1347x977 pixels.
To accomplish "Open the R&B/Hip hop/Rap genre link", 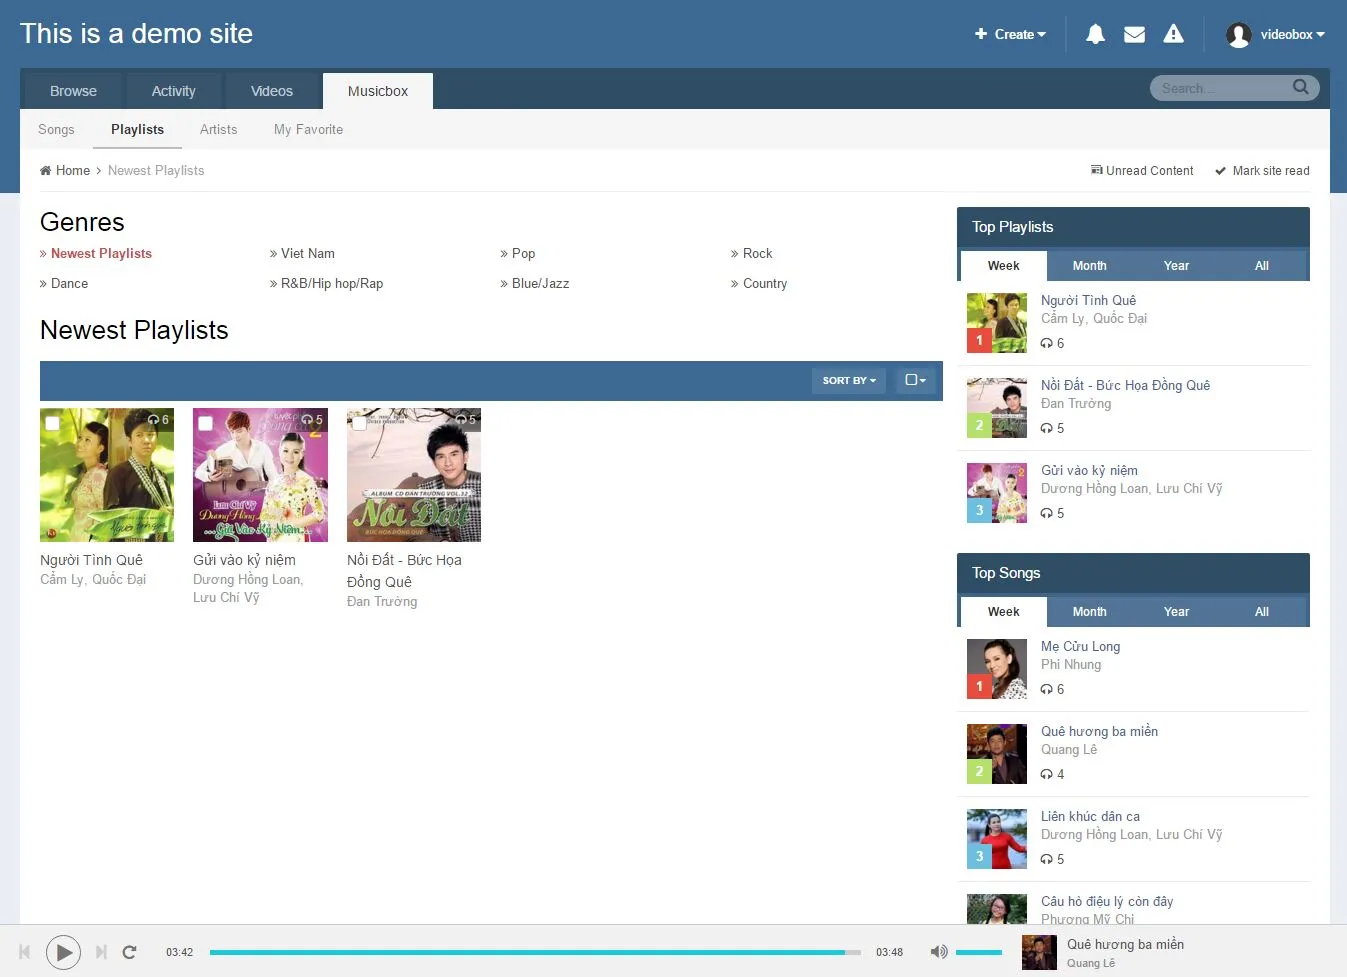I will 331,284.
